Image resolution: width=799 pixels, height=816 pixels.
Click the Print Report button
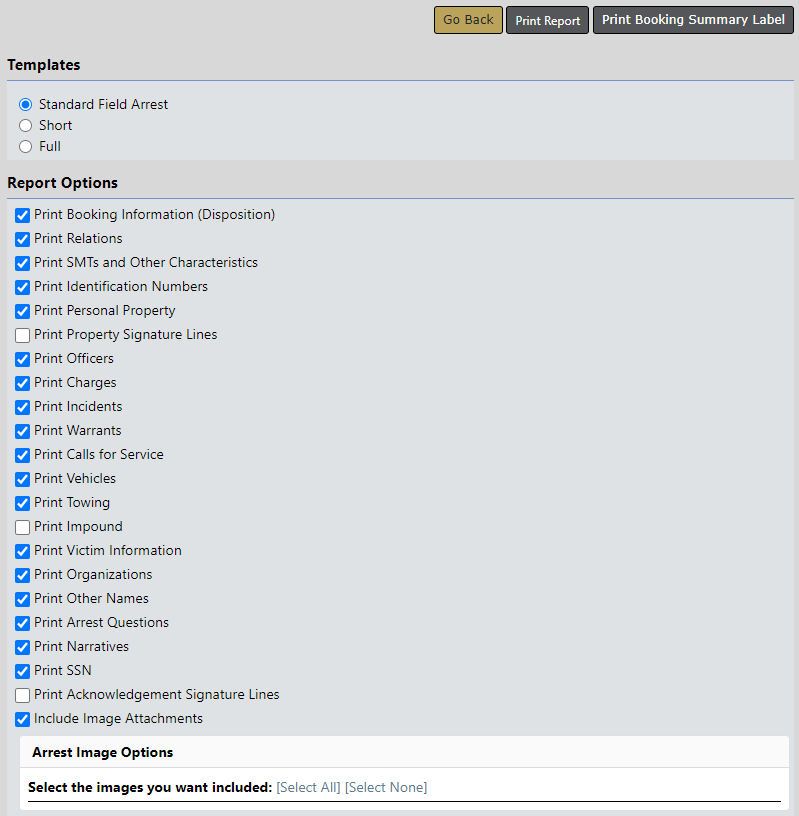click(547, 20)
